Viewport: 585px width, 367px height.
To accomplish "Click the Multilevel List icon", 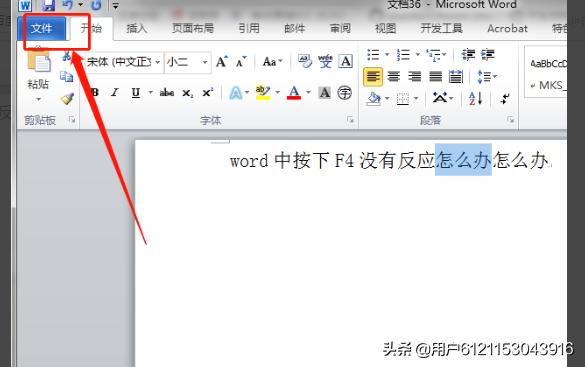I will [434, 55].
